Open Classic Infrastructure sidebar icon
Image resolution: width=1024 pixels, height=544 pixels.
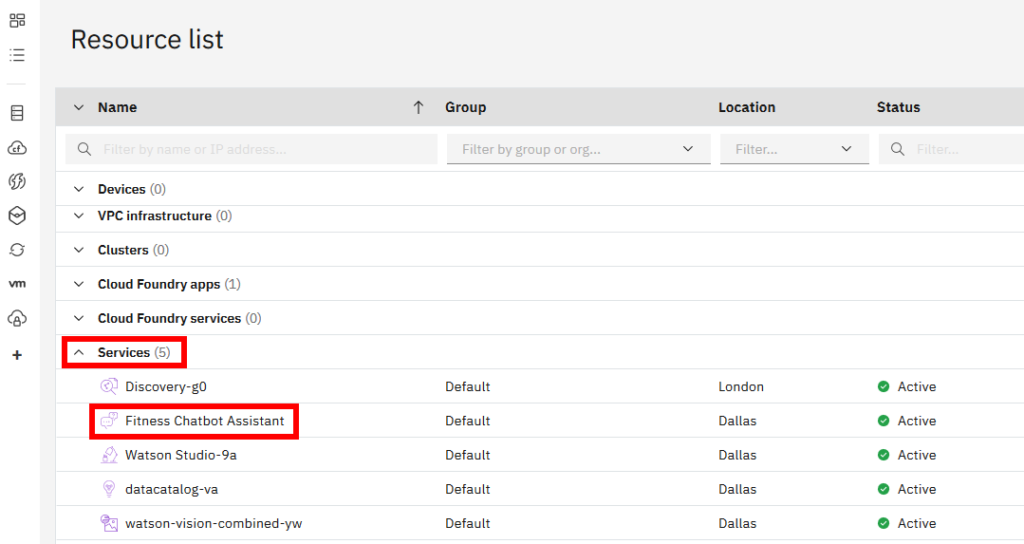(18, 113)
